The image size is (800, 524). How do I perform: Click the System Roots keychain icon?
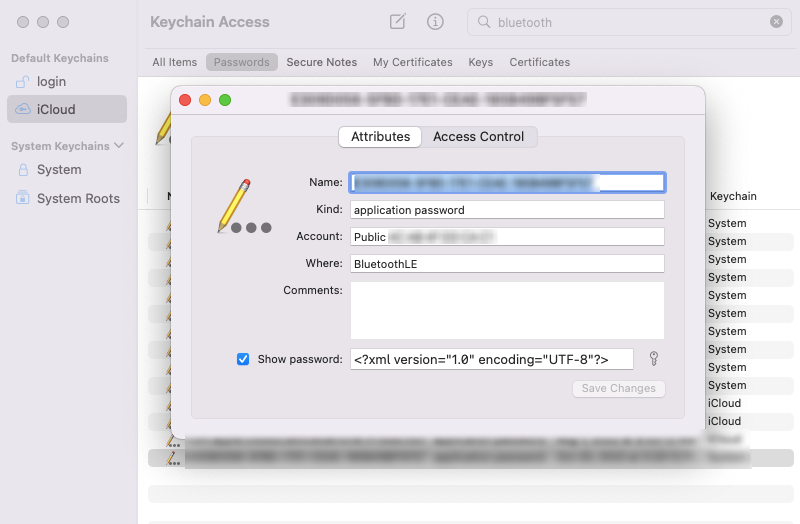pos(22,198)
